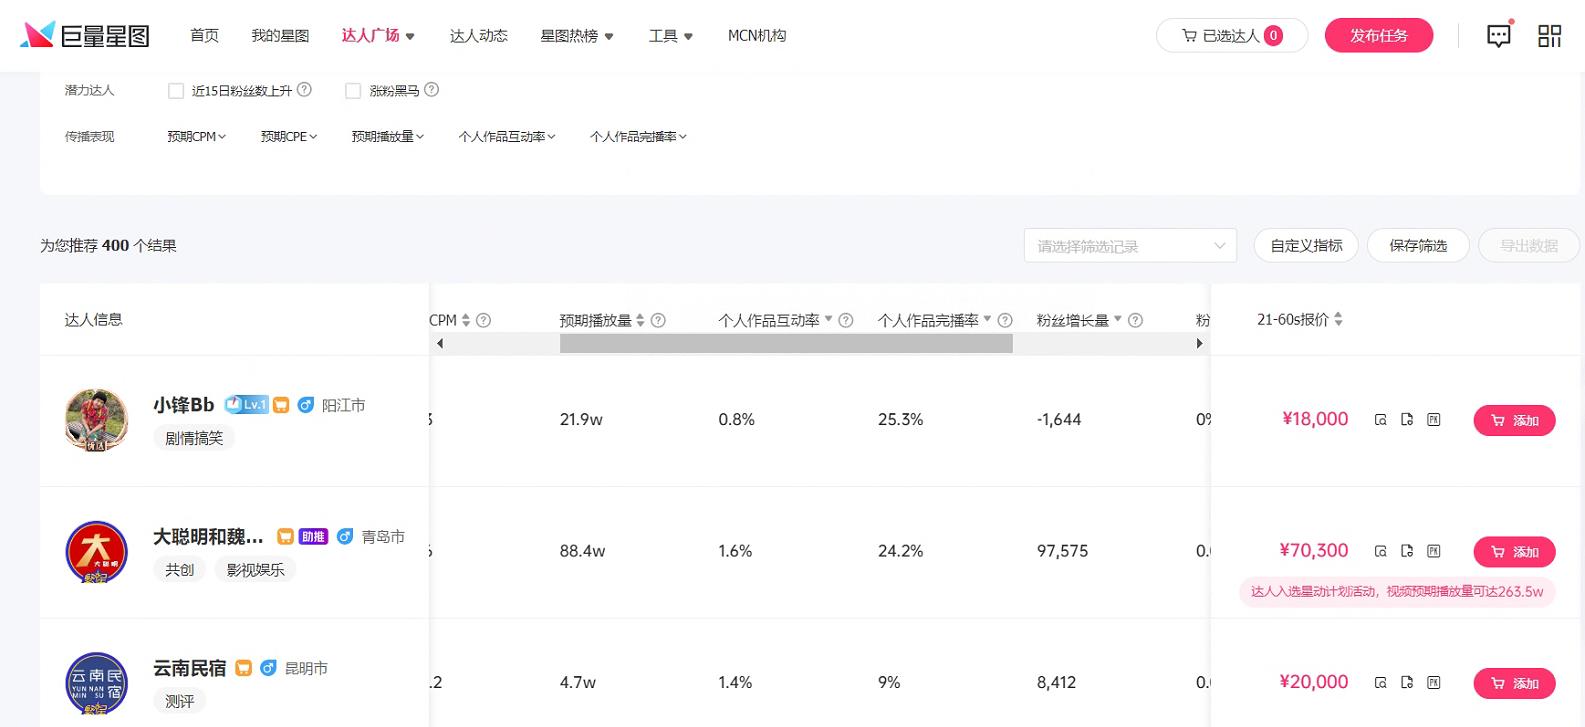Click the 巨量星图 logo
Screen dimensions: 1585x727
(85, 36)
